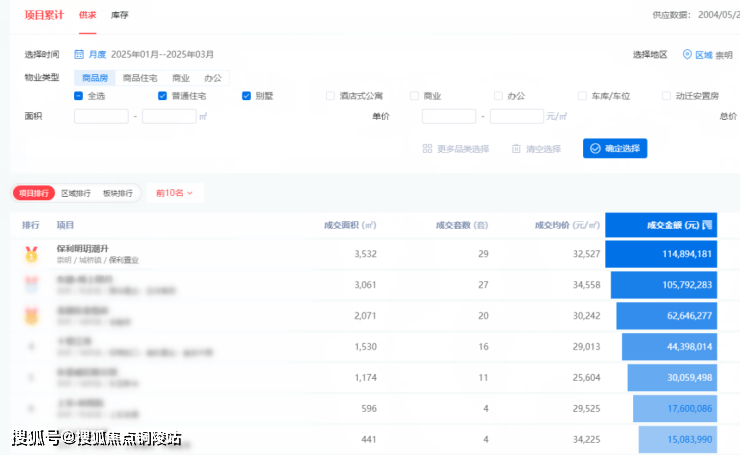Switch to the 库存 tab
The image size is (740, 455).
[119, 15]
